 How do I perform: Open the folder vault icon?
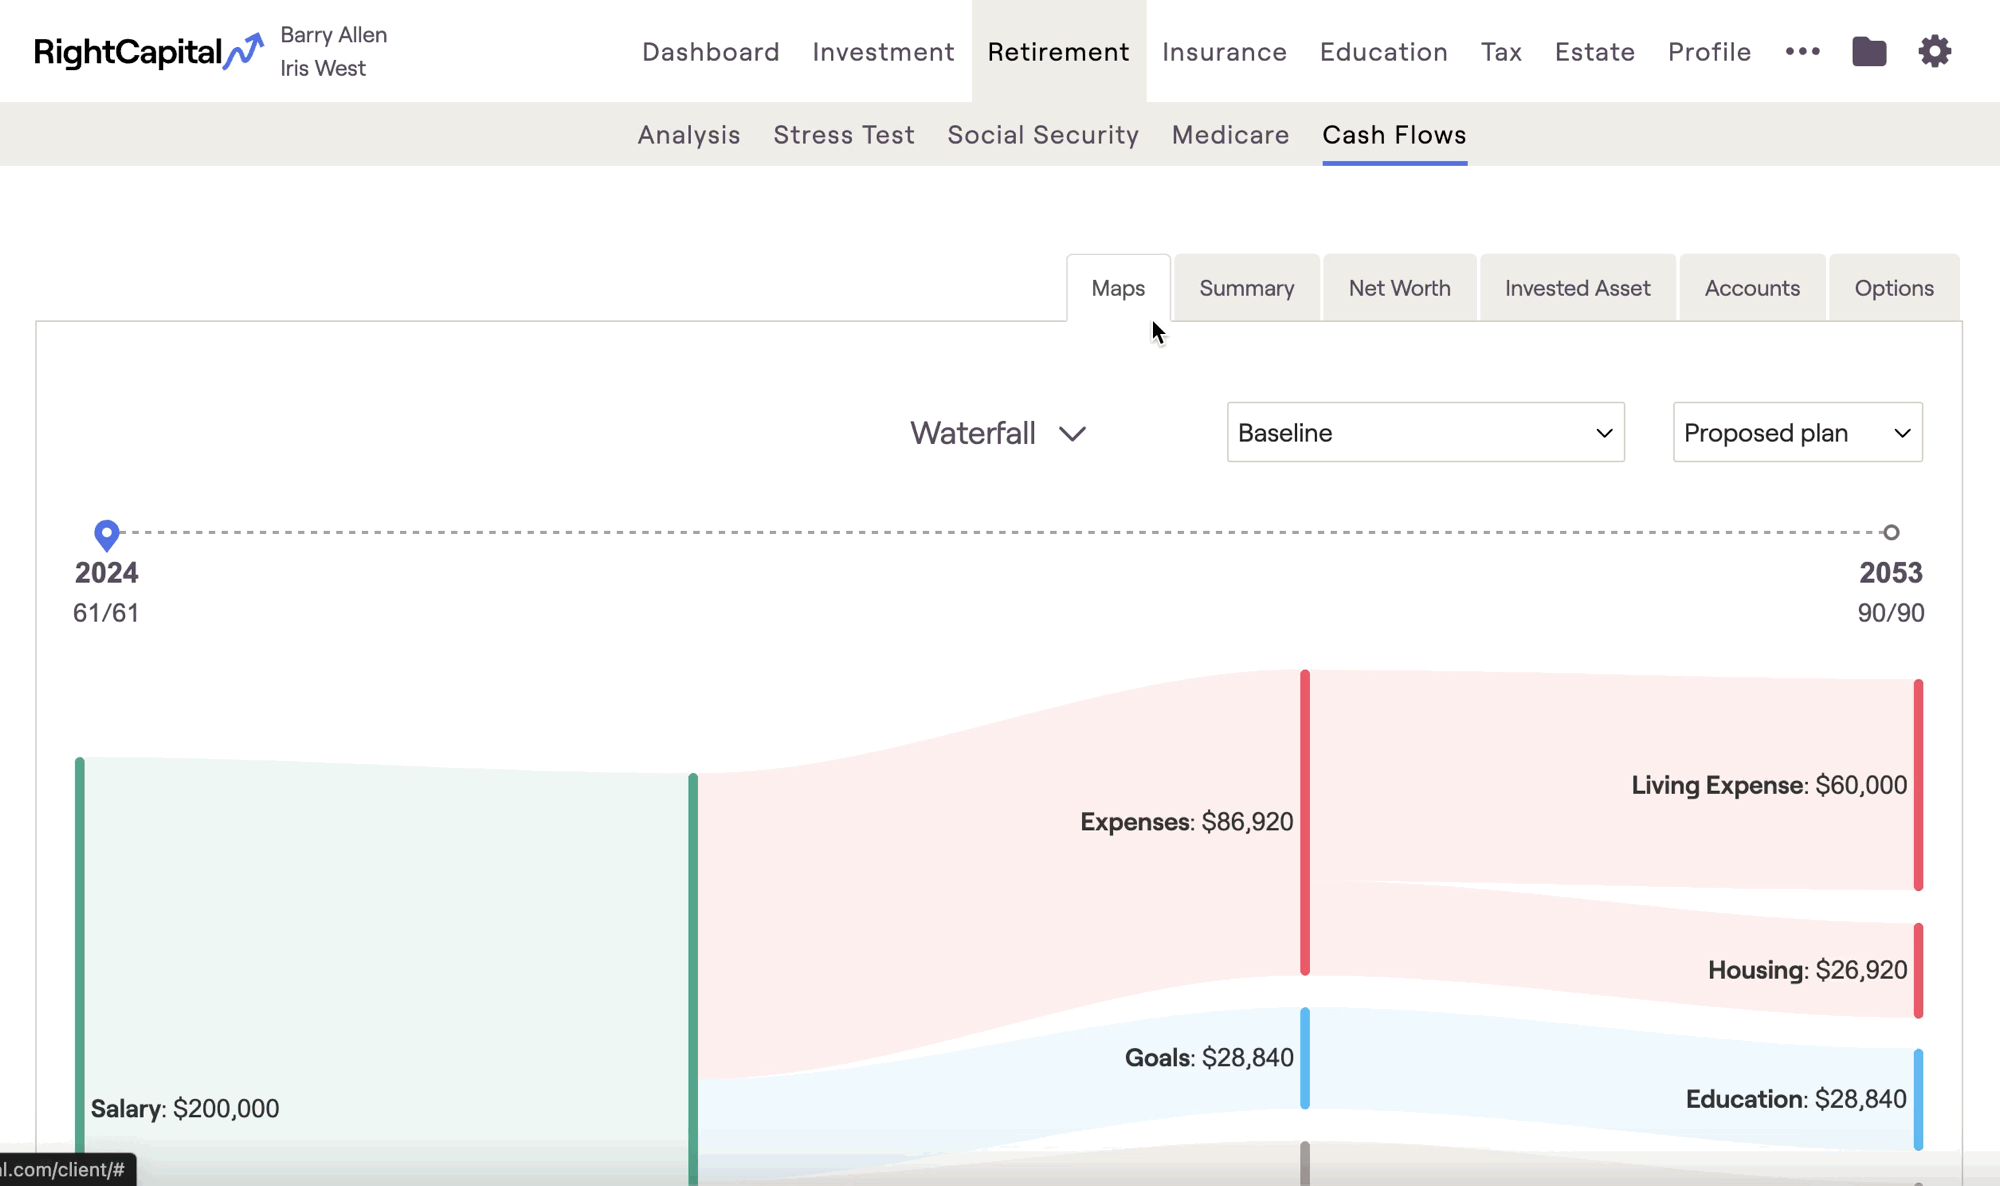point(1868,51)
